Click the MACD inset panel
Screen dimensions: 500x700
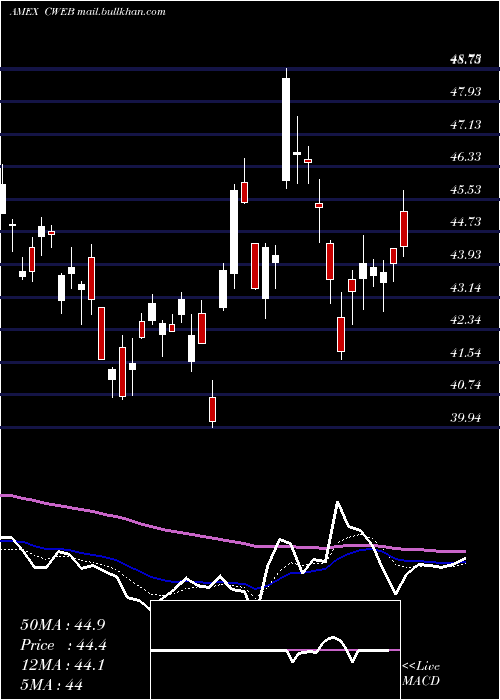click(275, 650)
